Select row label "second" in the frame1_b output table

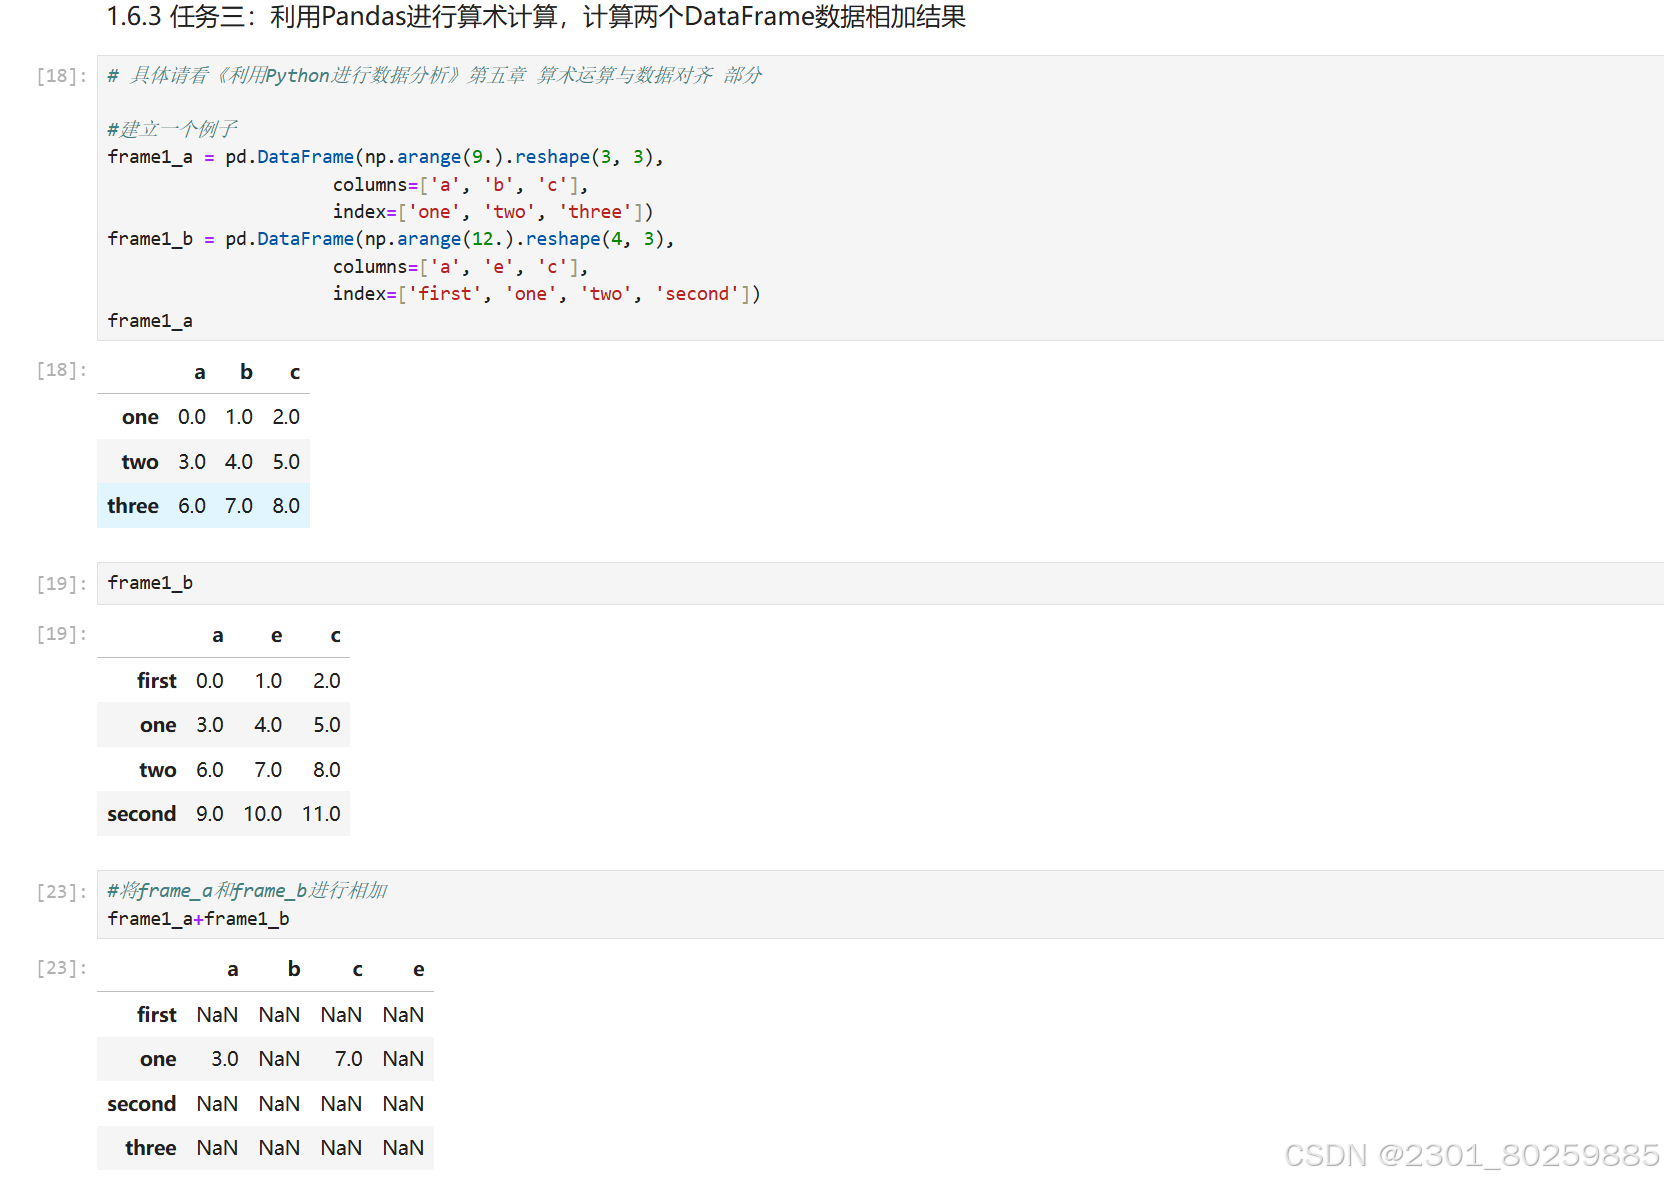tap(142, 814)
